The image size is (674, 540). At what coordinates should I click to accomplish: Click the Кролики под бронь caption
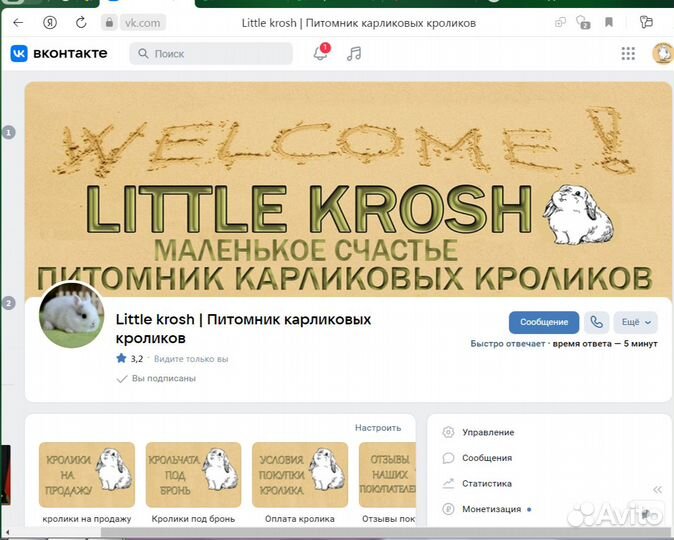tap(193, 519)
